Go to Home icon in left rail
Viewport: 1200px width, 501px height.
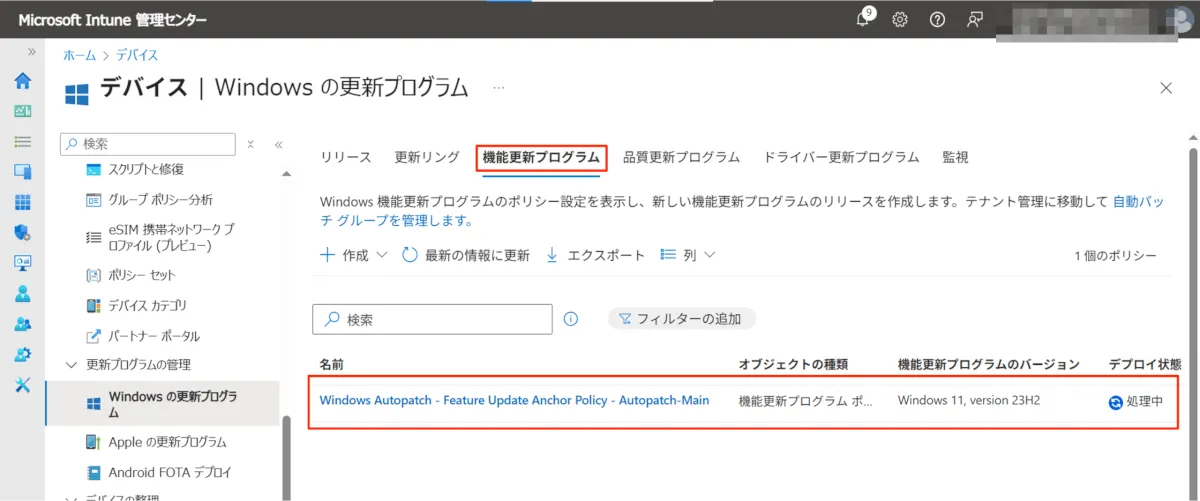pyautogui.click(x=22, y=81)
